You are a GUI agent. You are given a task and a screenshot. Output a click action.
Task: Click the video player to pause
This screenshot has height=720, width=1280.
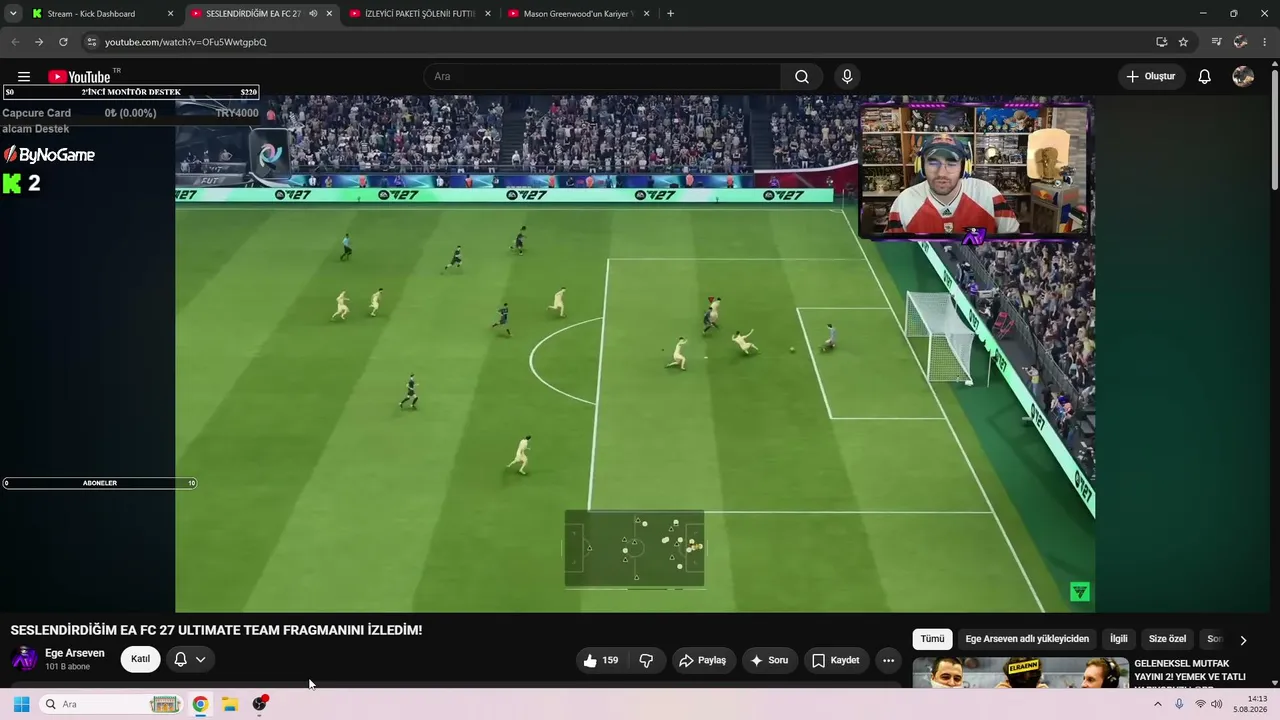(635, 354)
